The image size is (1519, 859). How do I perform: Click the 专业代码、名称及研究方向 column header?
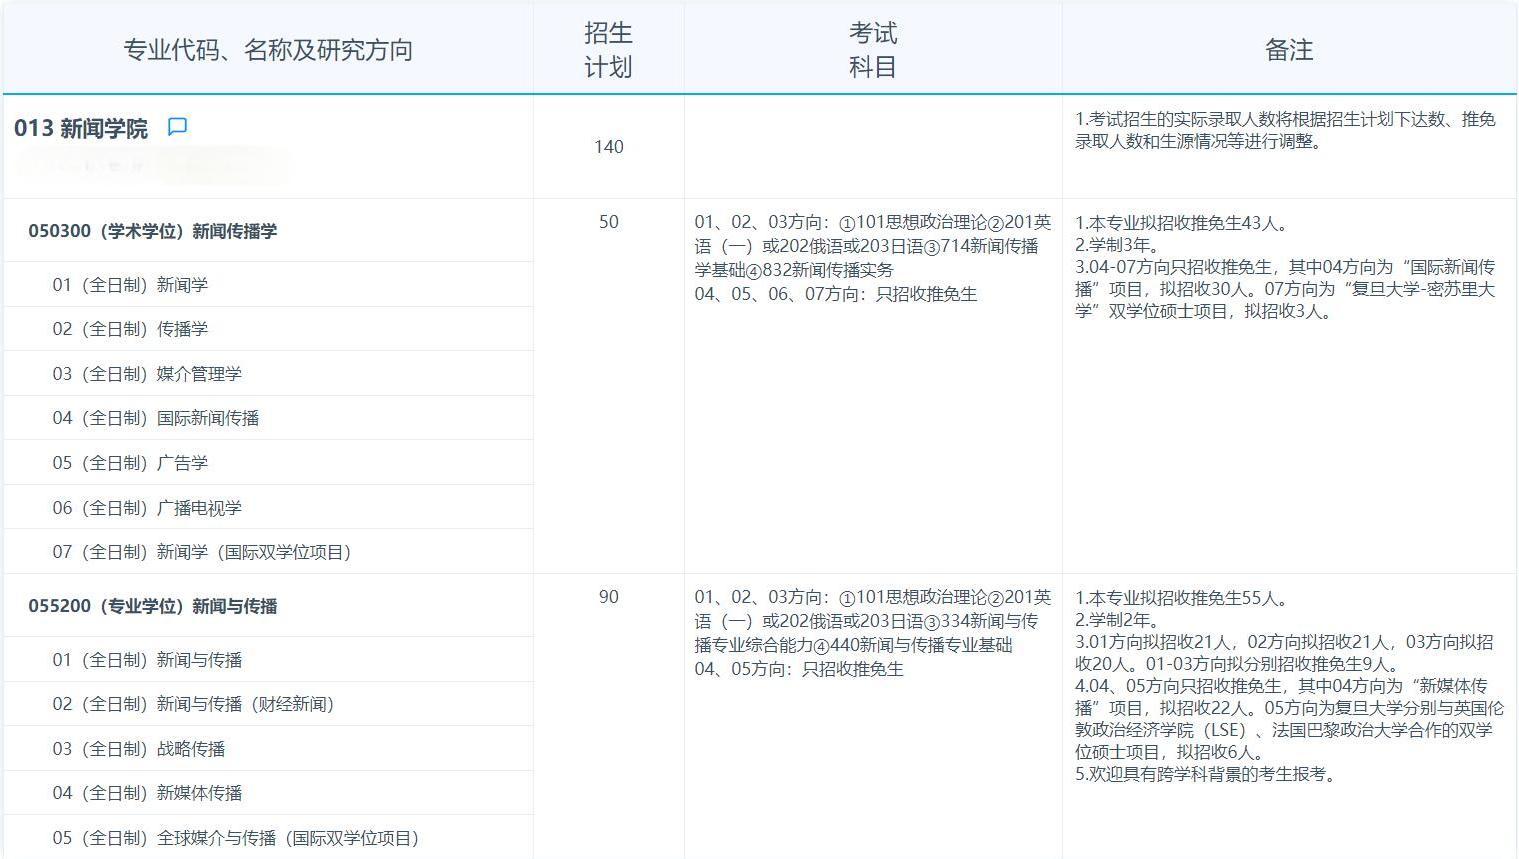(x=268, y=47)
